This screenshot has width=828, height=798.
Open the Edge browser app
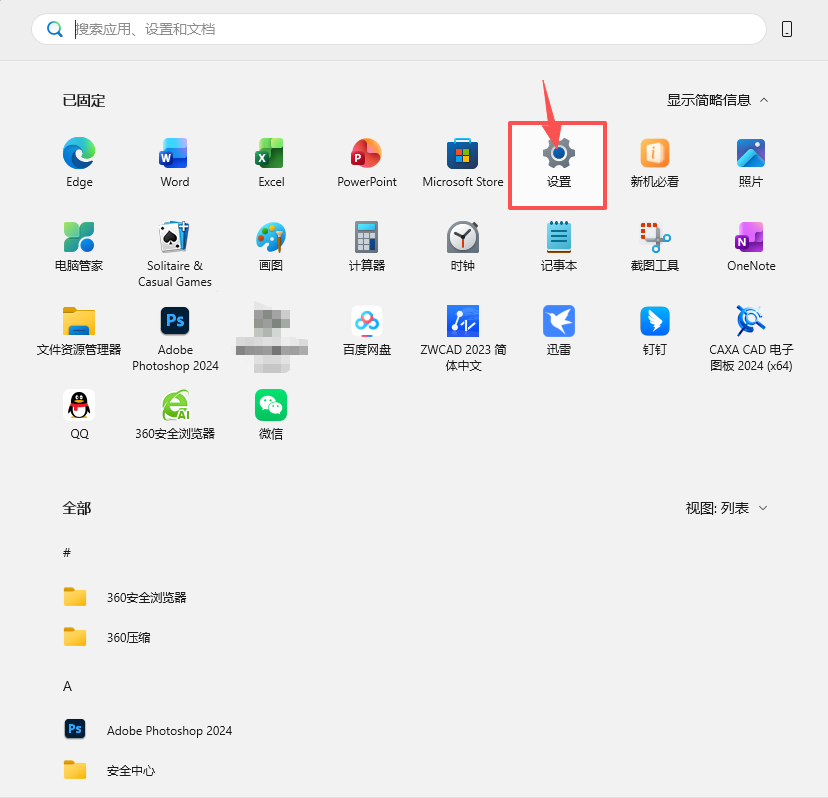point(79,163)
